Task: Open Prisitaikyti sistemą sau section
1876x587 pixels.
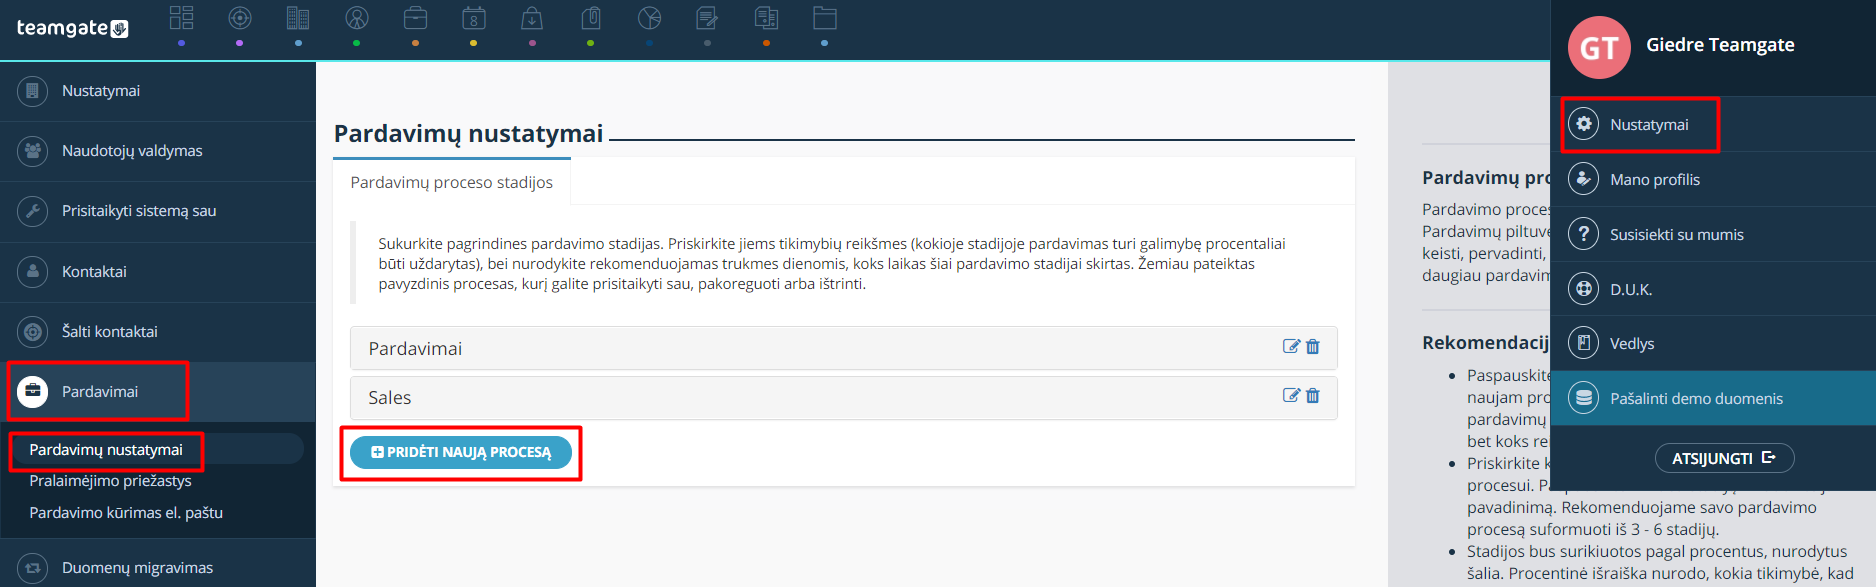Action: point(158,211)
